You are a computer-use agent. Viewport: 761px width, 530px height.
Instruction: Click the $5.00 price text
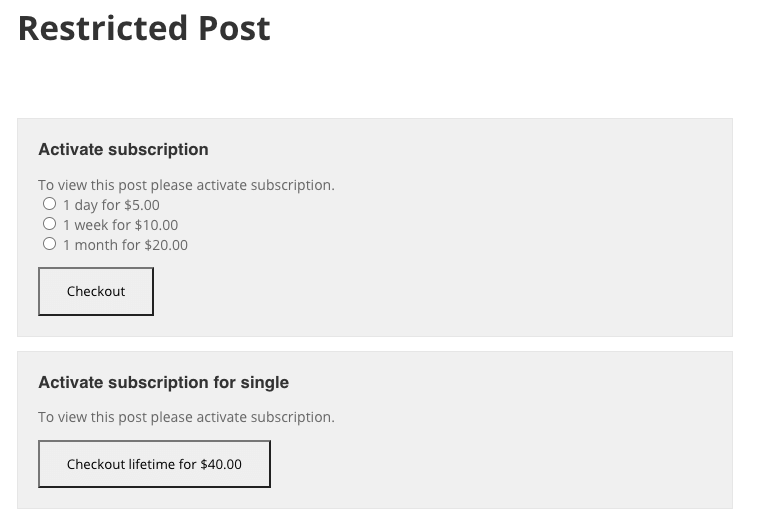pos(141,205)
